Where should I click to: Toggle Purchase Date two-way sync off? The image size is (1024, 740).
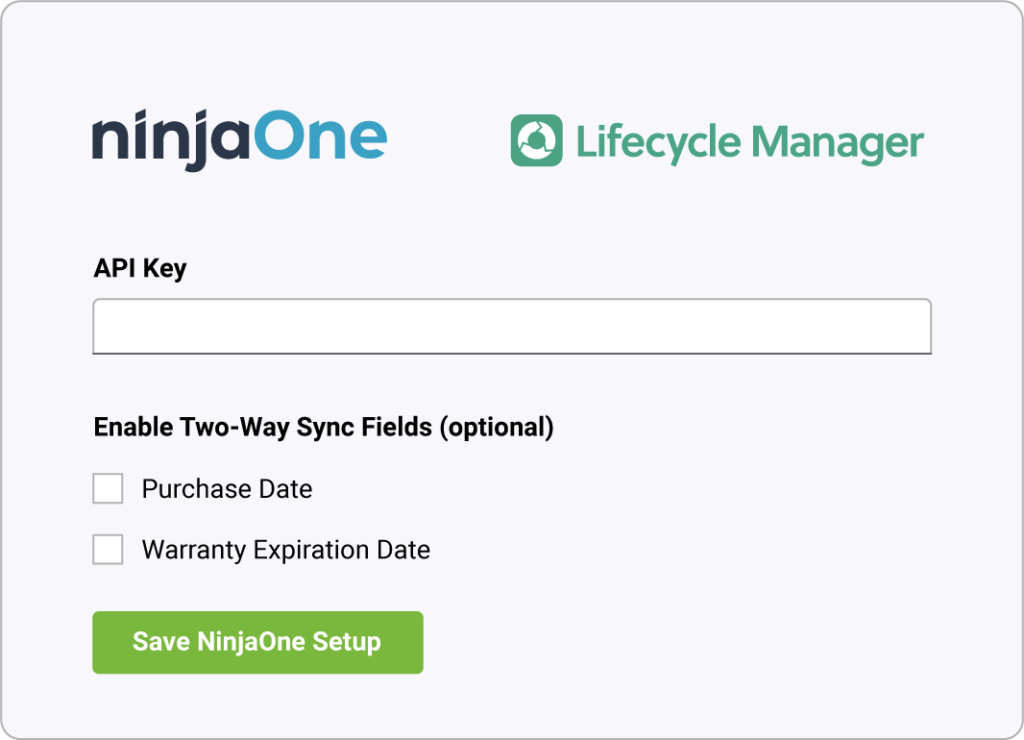pos(108,488)
